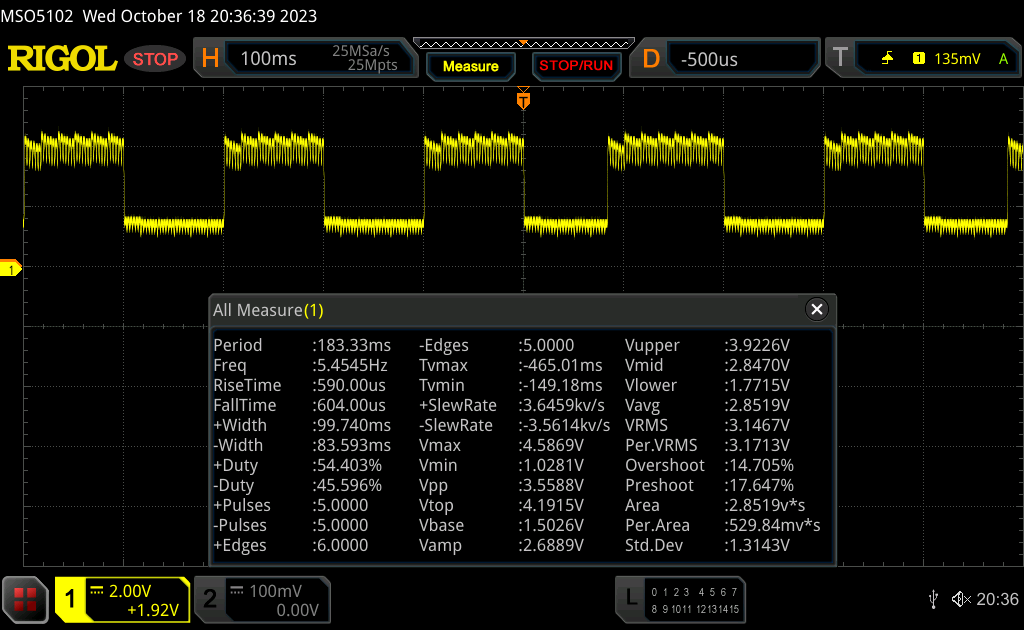Viewport: 1024px width, 630px height.
Task: Click the date and time header text
Action: 200,16
